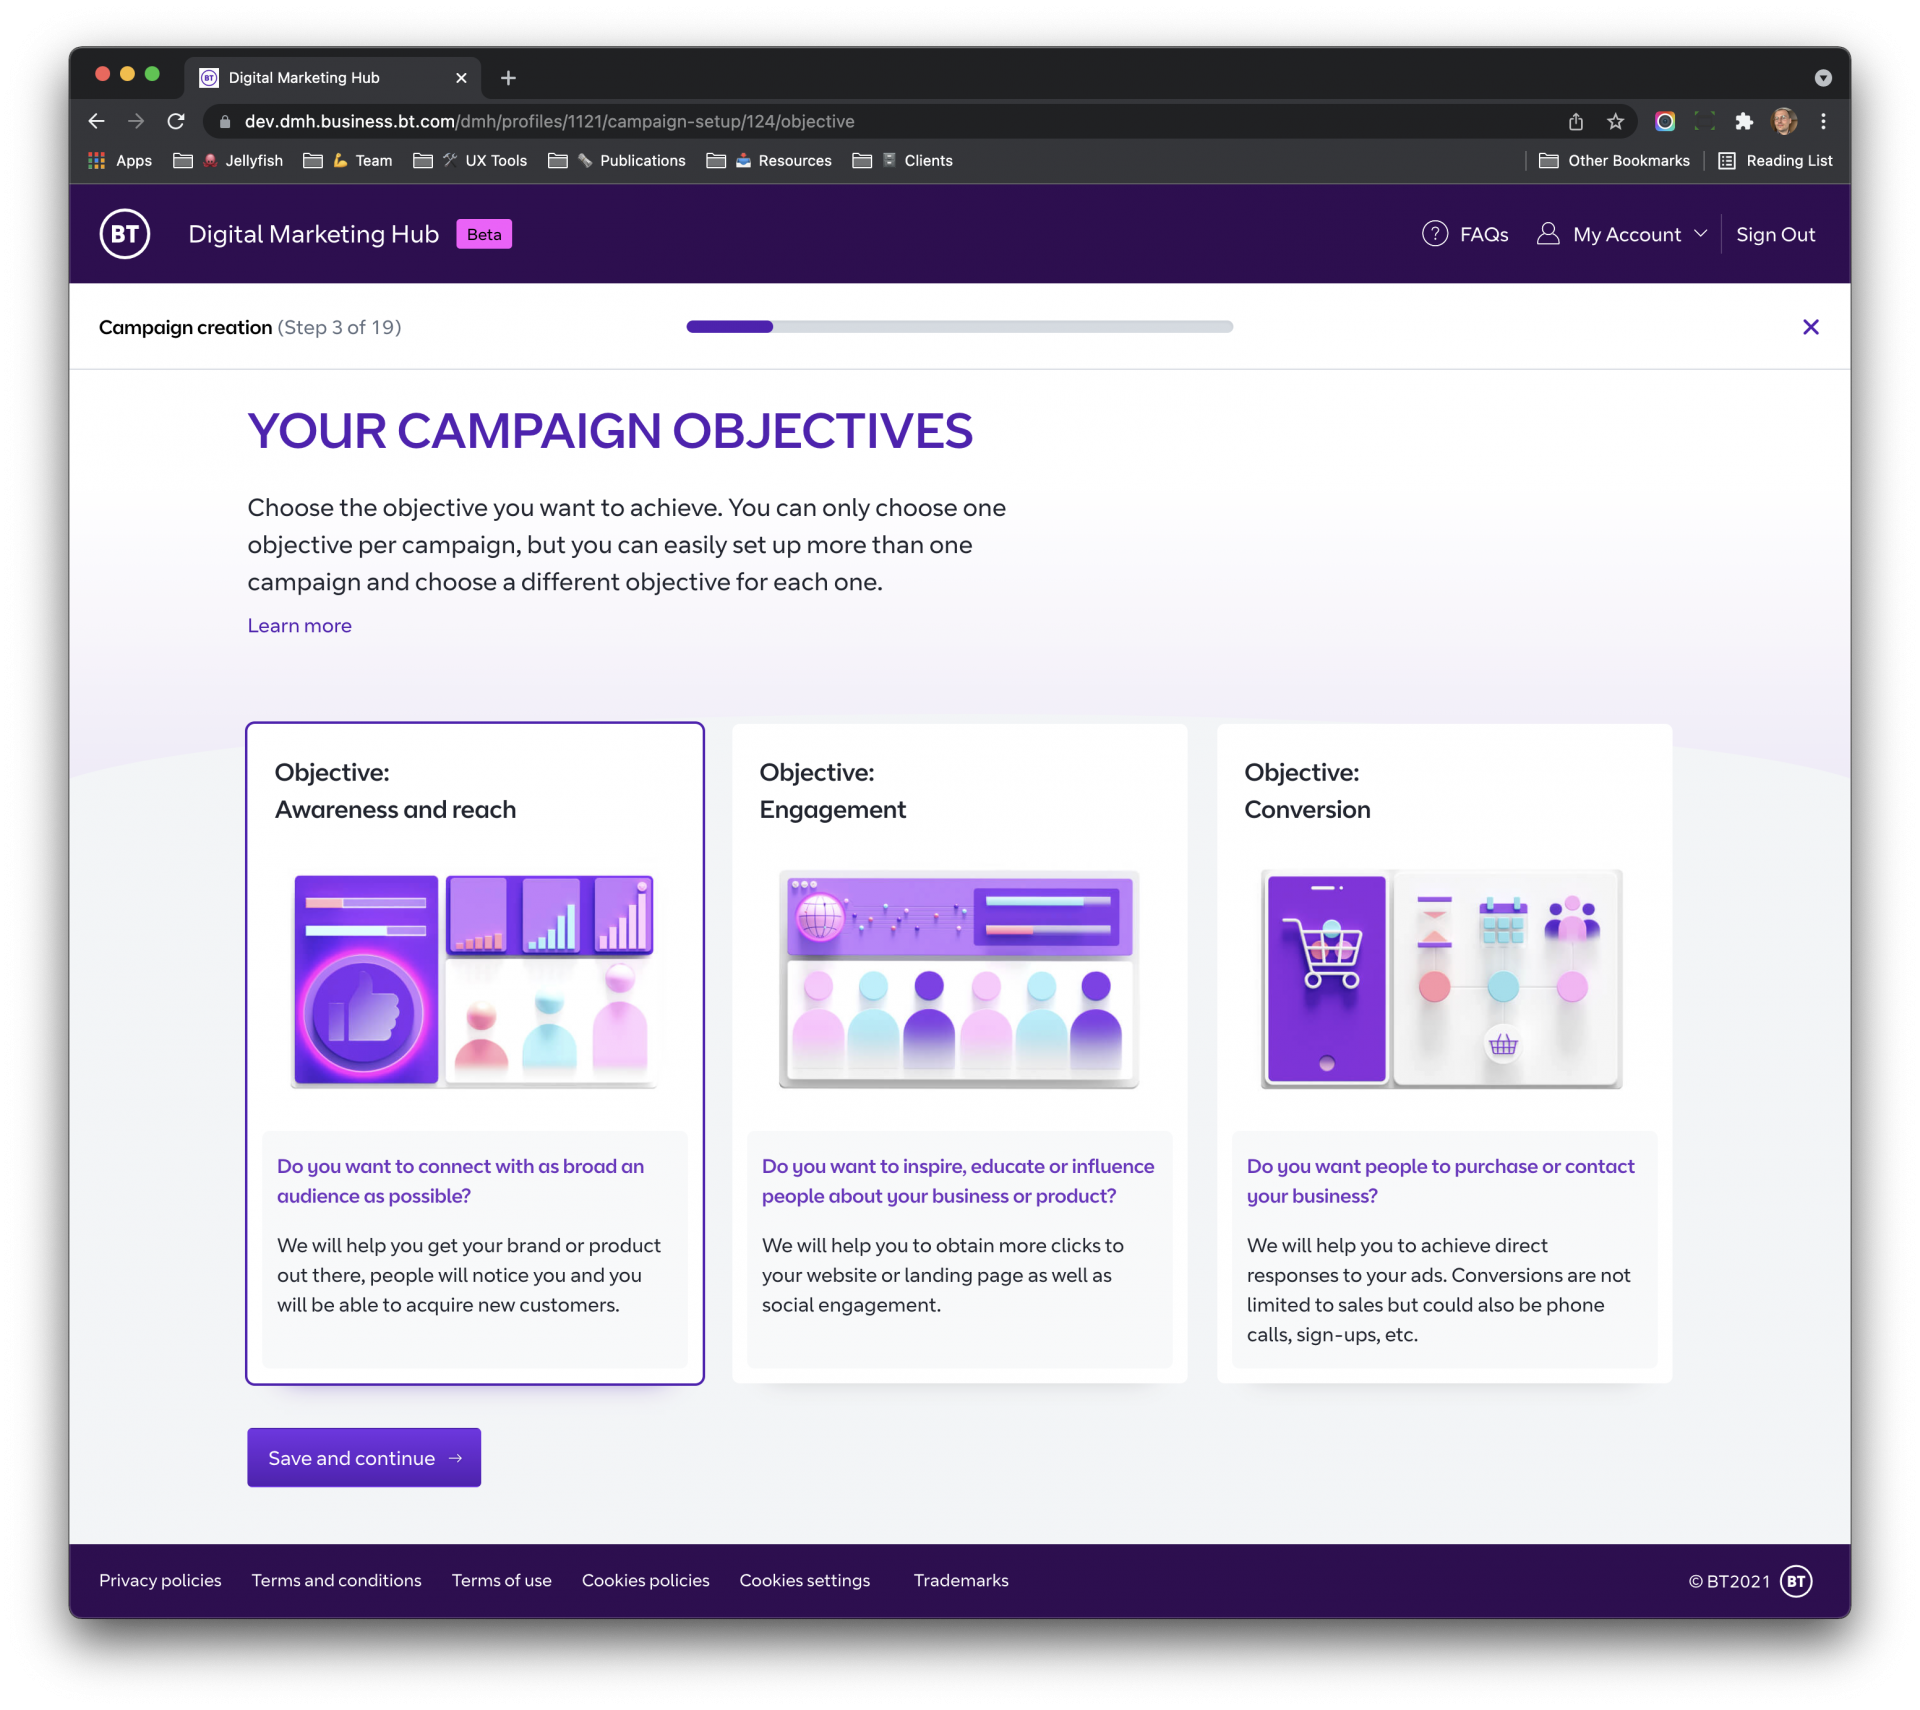Open Other Bookmarks folder
Viewport: 1920px width, 1710px height.
1614,161
